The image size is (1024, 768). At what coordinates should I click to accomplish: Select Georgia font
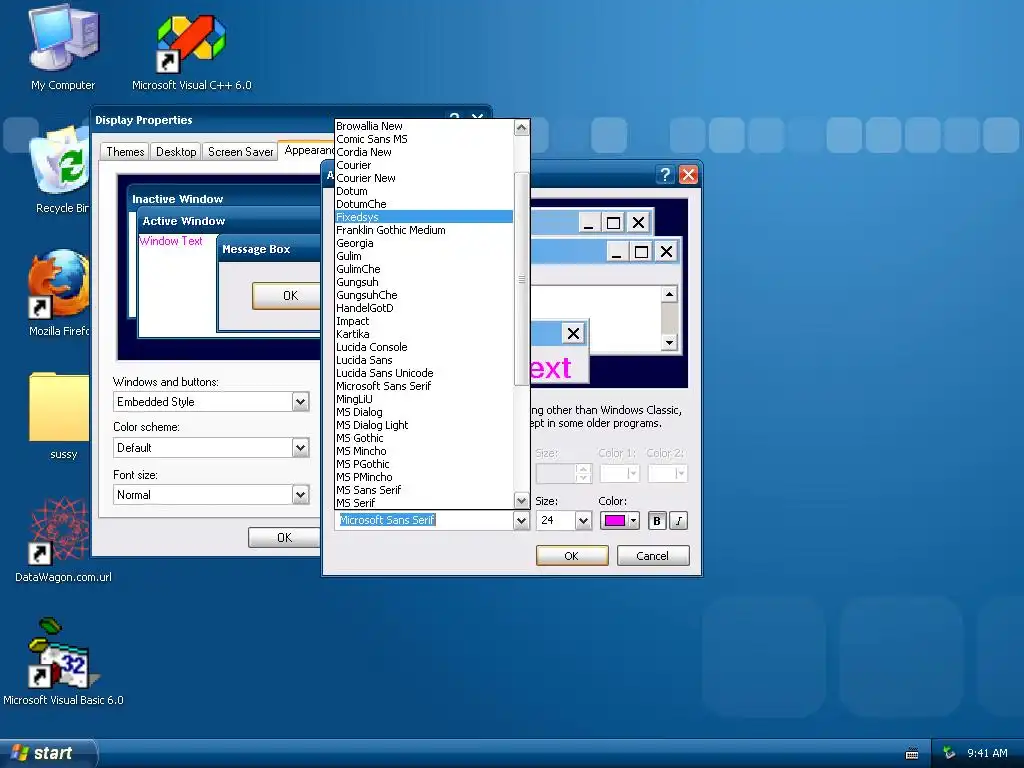pyautogui.click(x=424, y=243)
